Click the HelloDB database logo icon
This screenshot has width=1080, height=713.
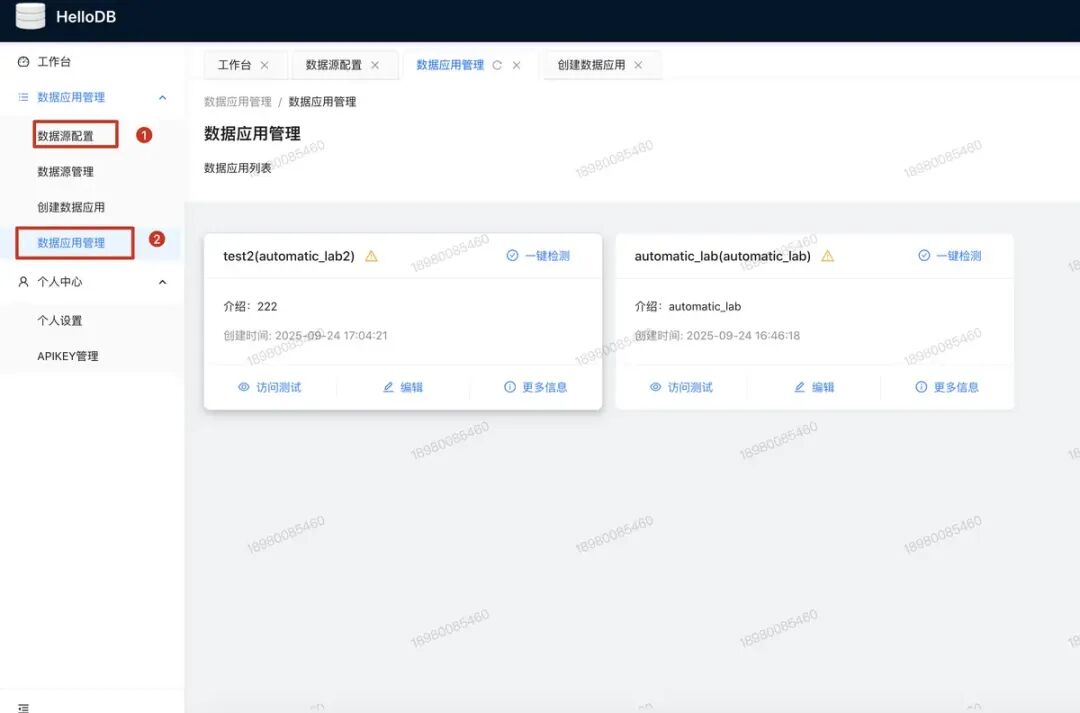tap(30, 15)
